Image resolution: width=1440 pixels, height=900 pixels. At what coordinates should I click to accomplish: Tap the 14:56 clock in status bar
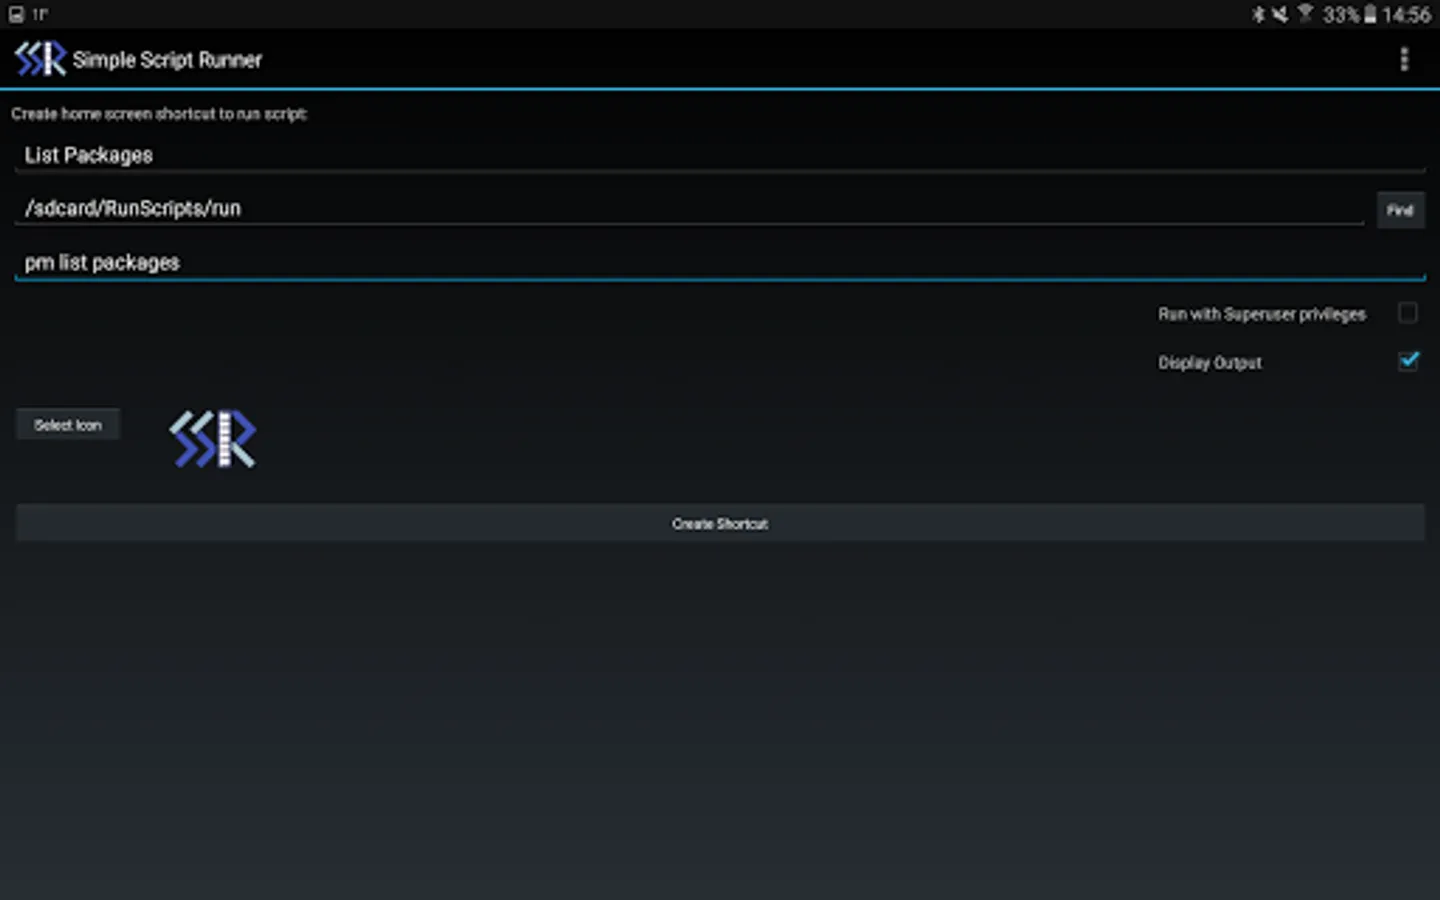[x=1406, y=15]
